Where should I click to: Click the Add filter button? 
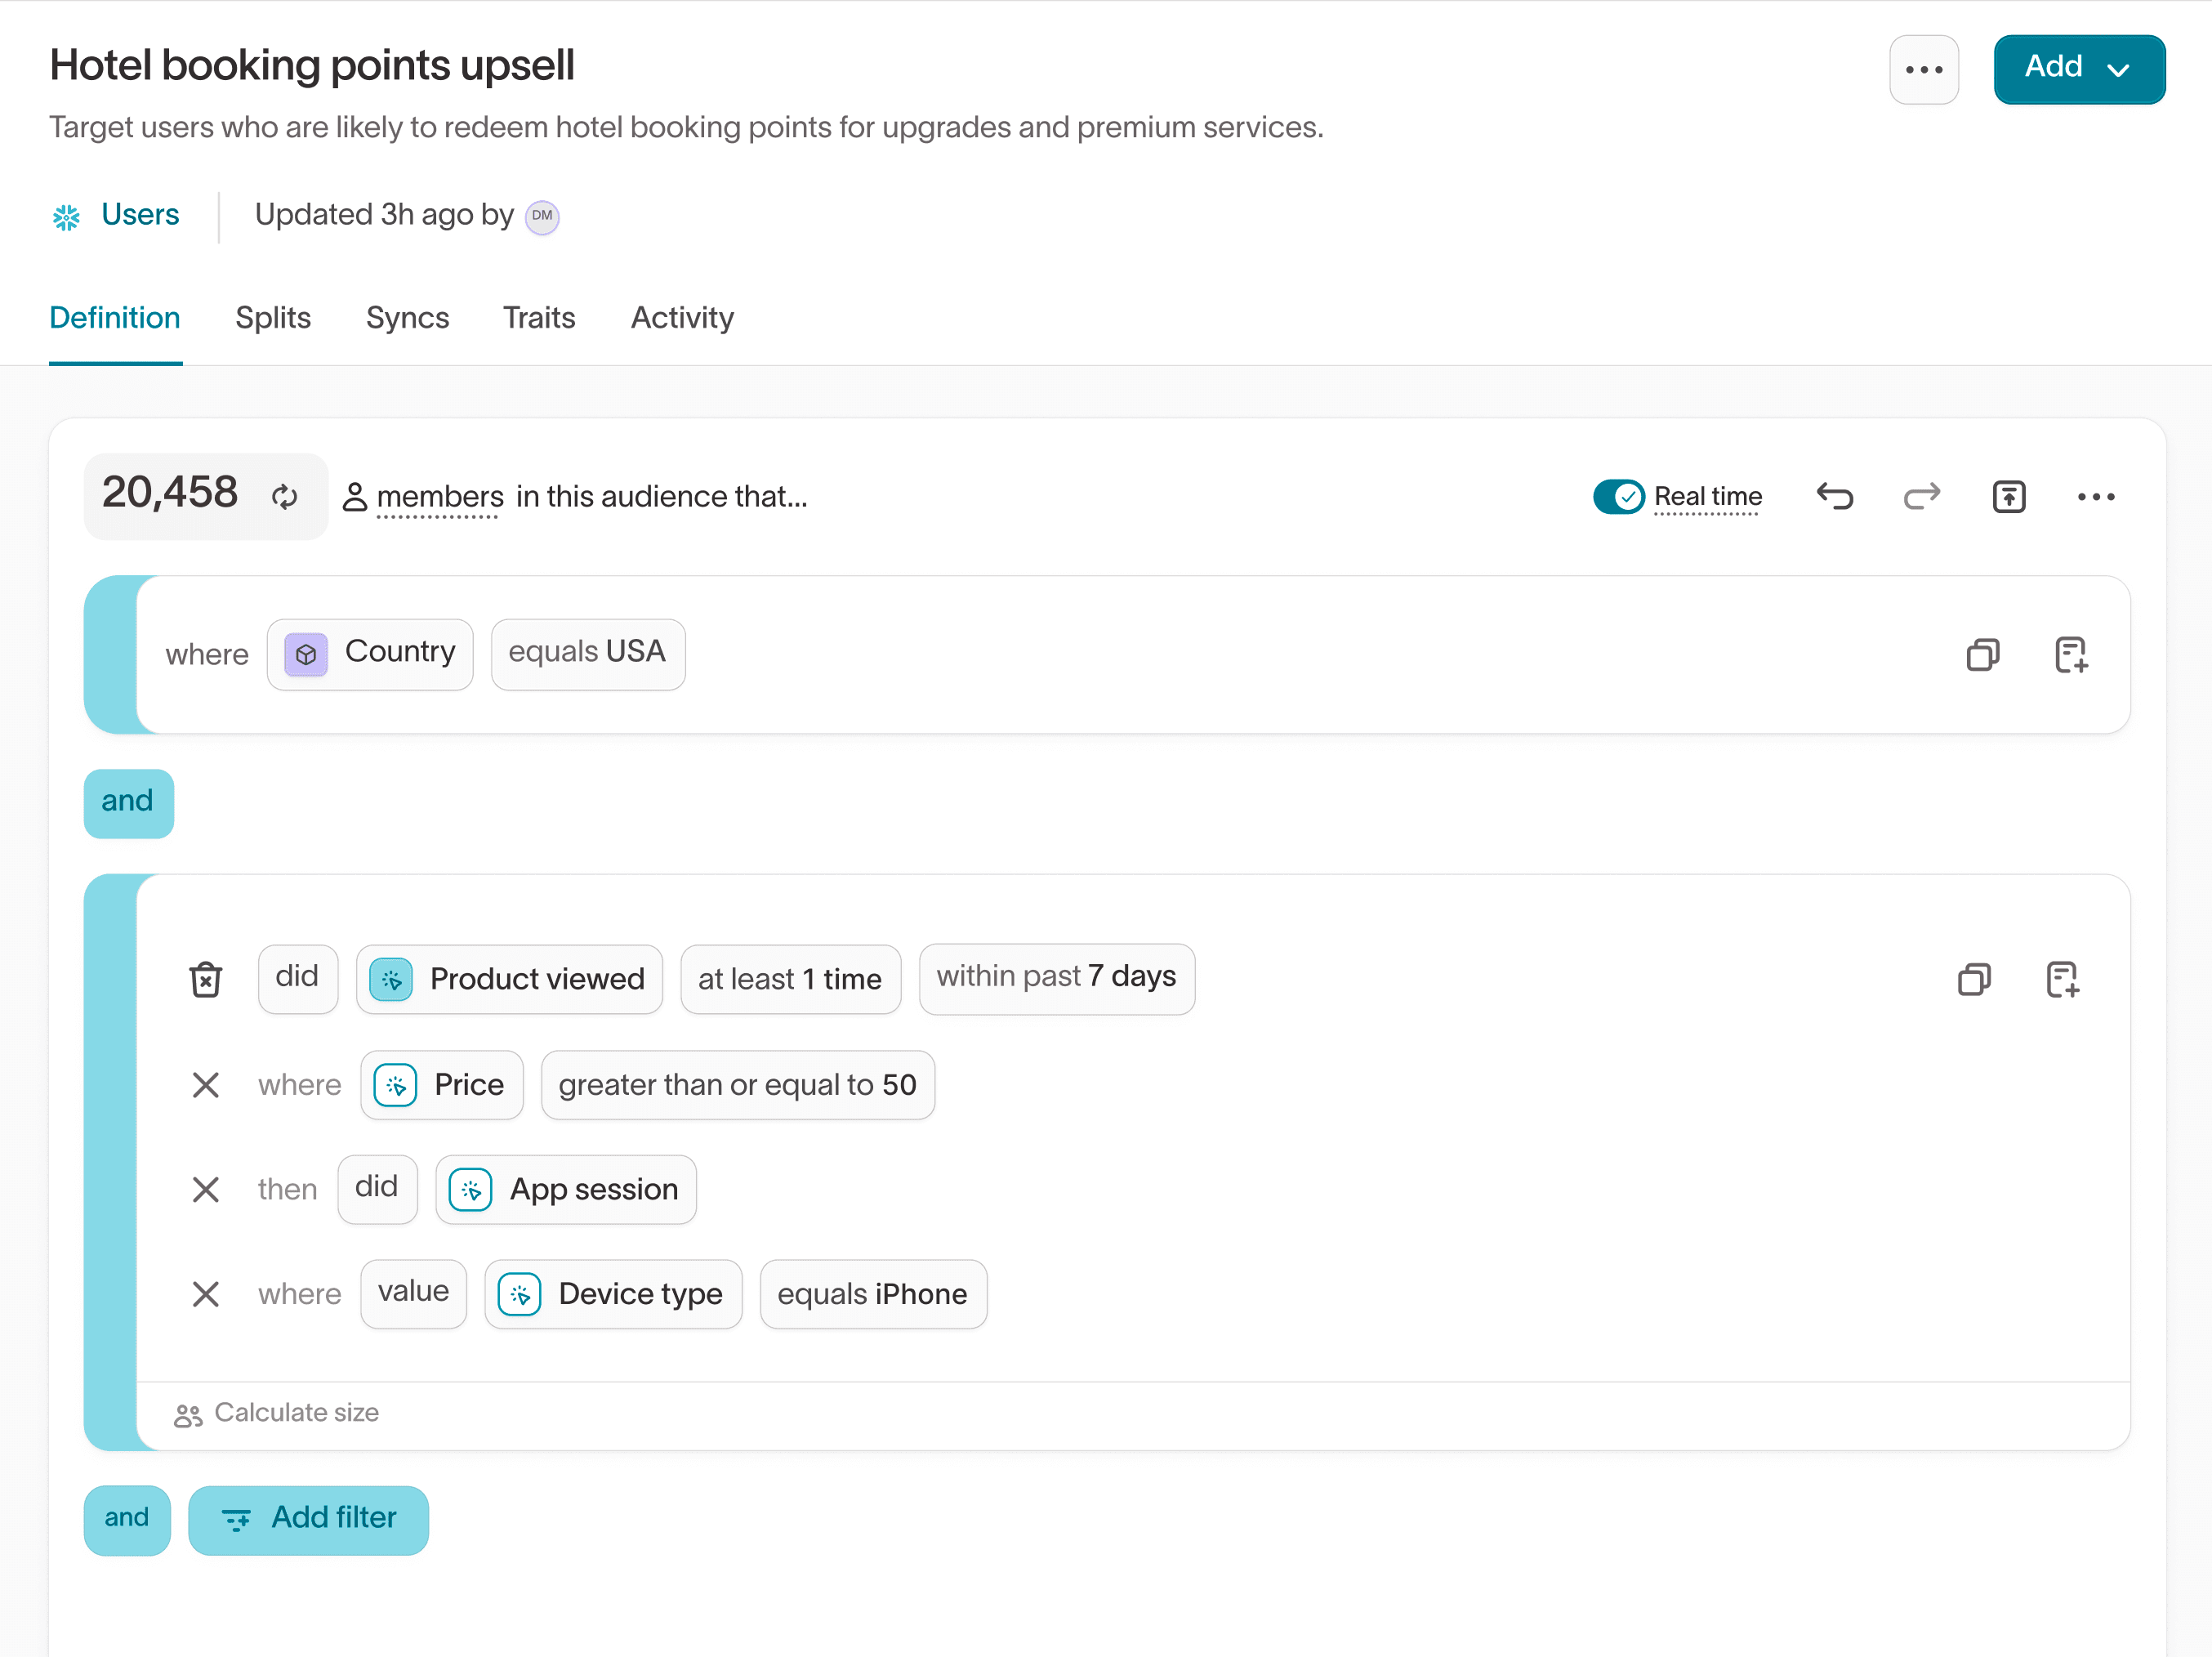click(x=308, y=1519)
